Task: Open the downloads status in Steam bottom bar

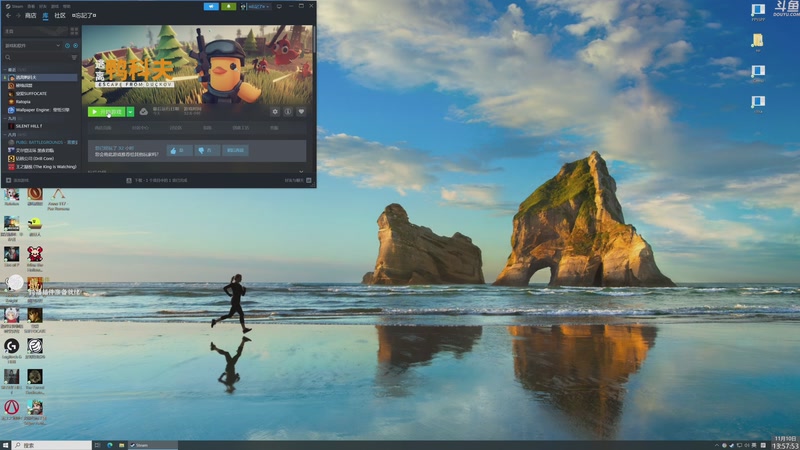Action: point(157,181)
